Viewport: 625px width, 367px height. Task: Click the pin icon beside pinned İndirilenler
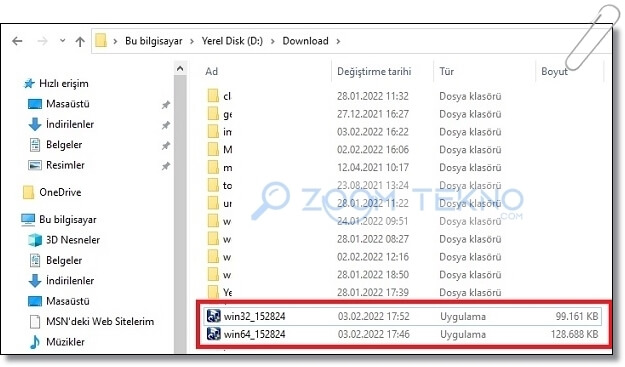(165, 125)
